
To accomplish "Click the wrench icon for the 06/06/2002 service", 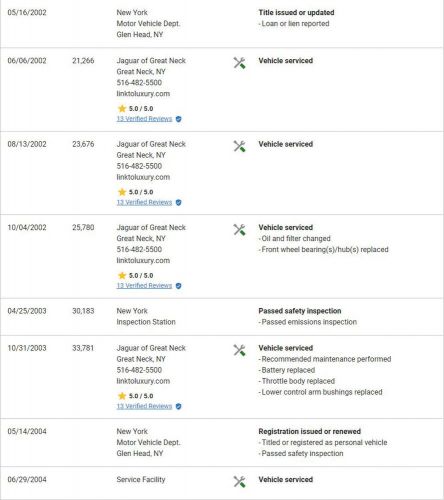I will [x=239, y=63].
